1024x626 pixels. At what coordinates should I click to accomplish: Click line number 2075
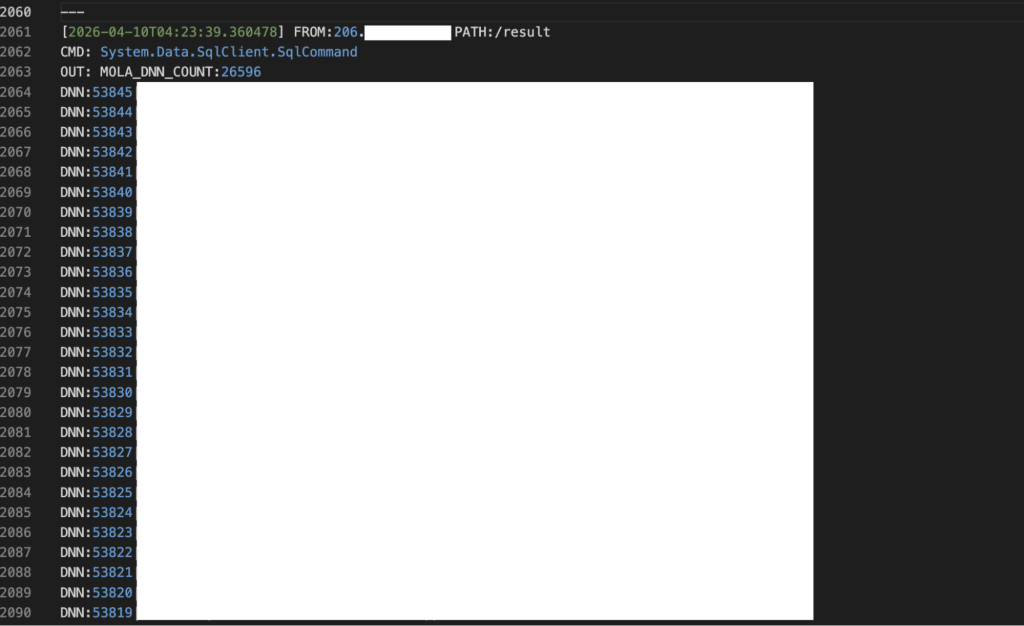pos(16,312)
